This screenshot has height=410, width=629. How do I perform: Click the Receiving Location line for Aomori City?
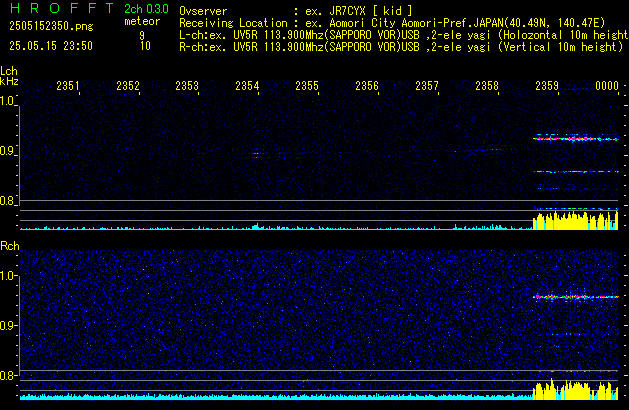392,23
